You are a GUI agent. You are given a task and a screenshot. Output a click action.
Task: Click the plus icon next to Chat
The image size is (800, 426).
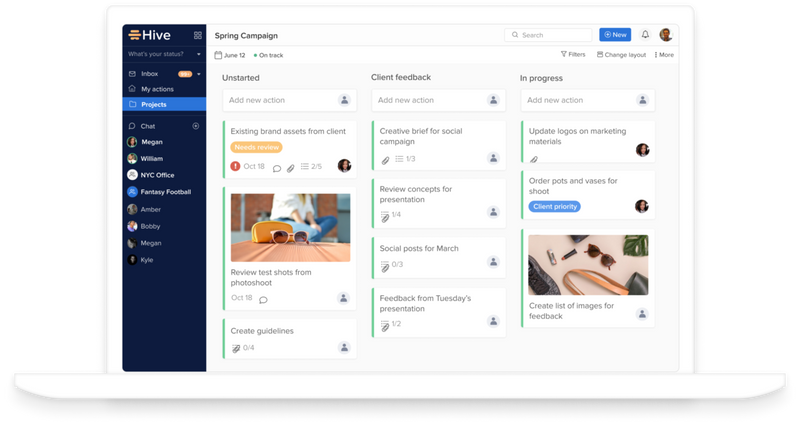point(196,126)
